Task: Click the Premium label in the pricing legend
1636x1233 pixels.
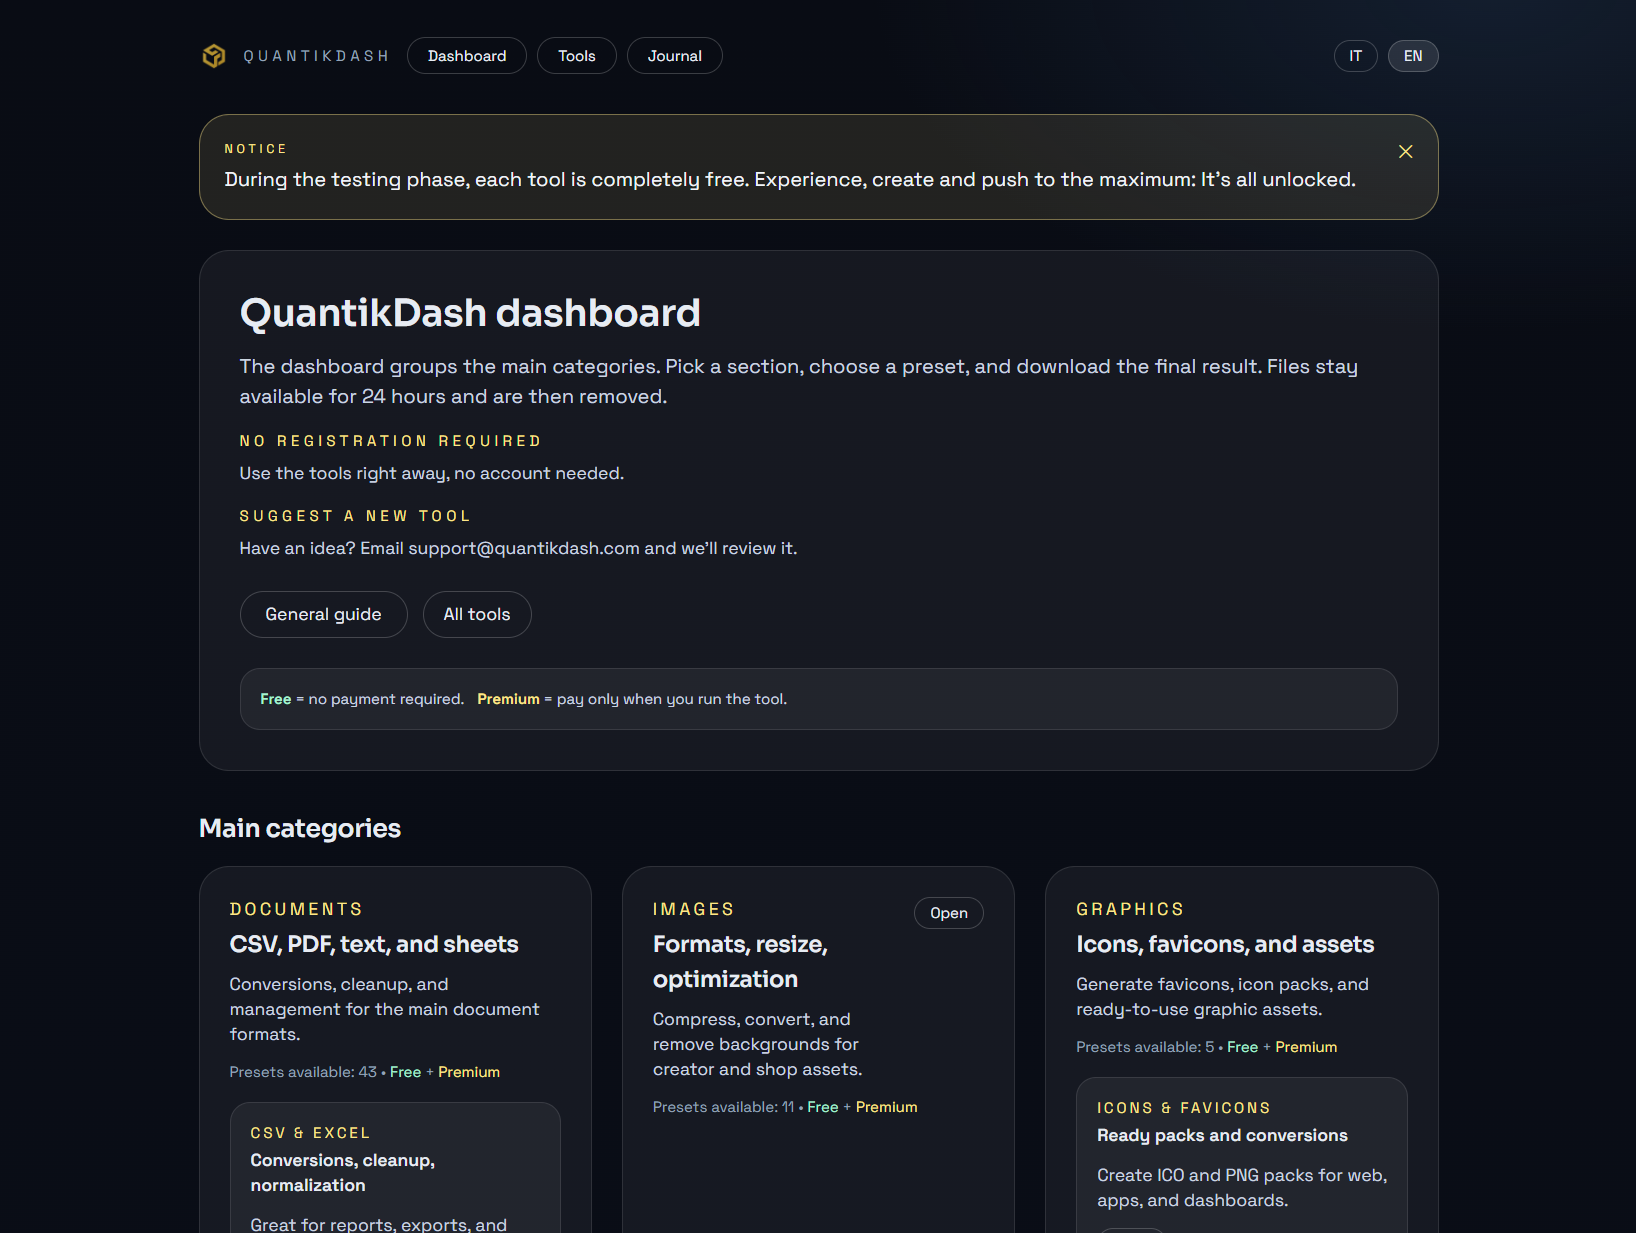Action: point(508,699)
